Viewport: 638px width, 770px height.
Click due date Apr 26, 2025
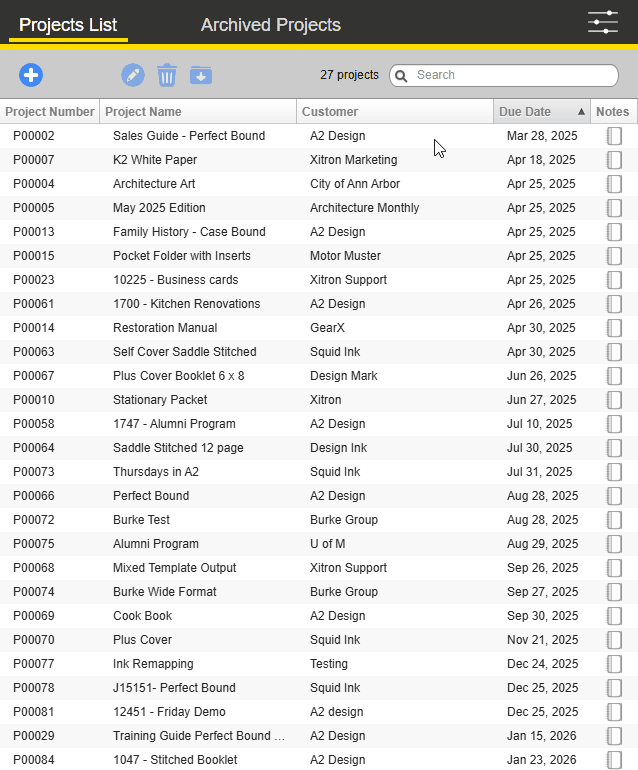click(541, 304)
